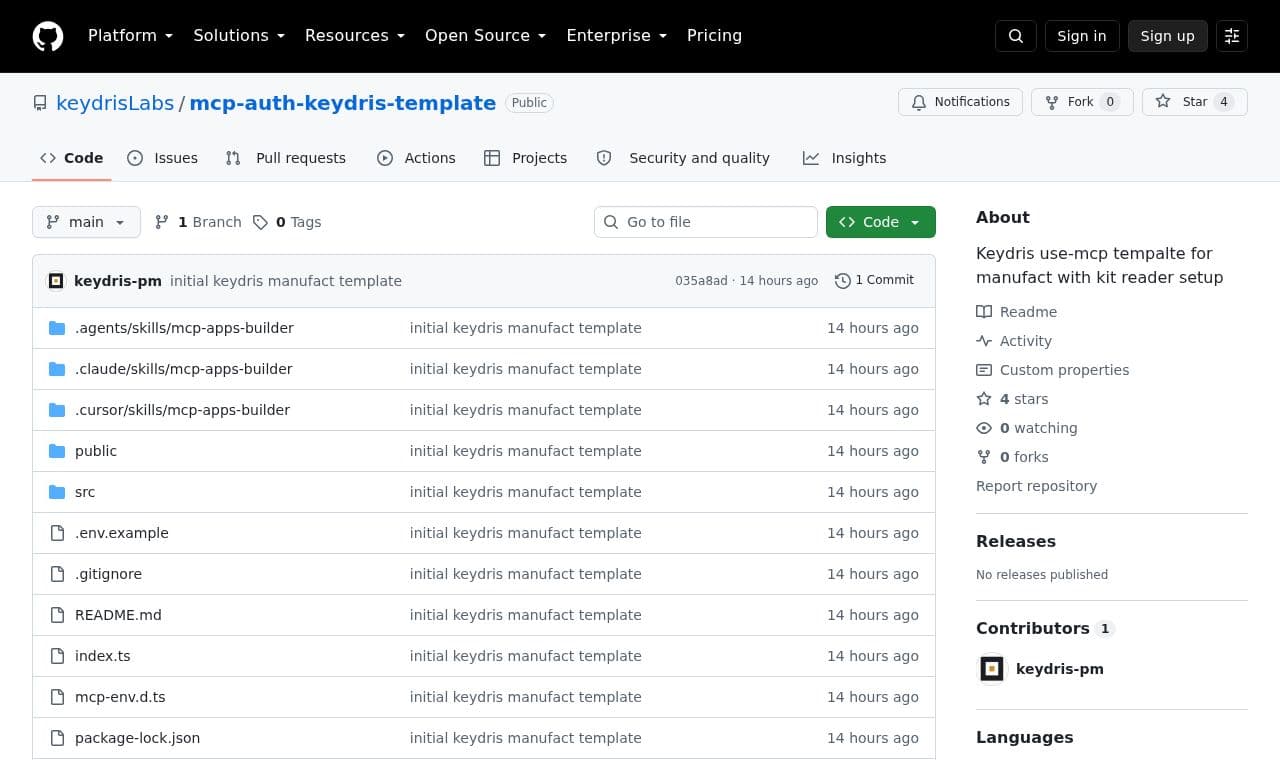View the 1 Branch link
The width and height of the screenshot is (1280, 760).
pos(198,222)
